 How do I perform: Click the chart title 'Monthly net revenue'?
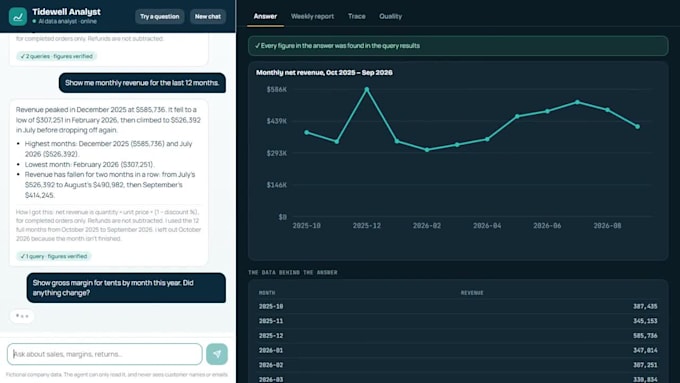pos(324,72)
